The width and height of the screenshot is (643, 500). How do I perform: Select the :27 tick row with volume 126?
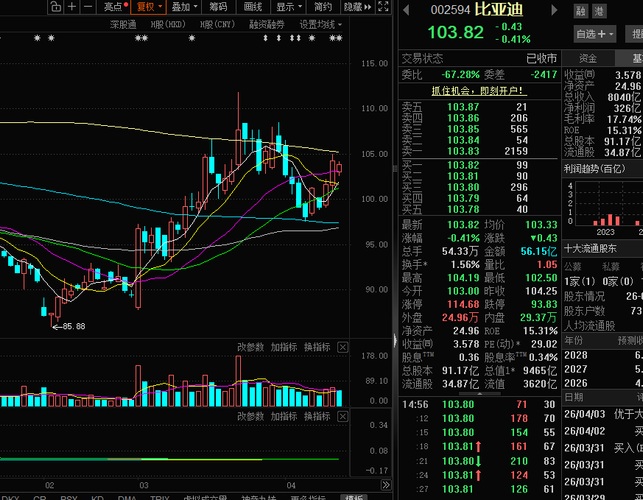coord(479,489)
